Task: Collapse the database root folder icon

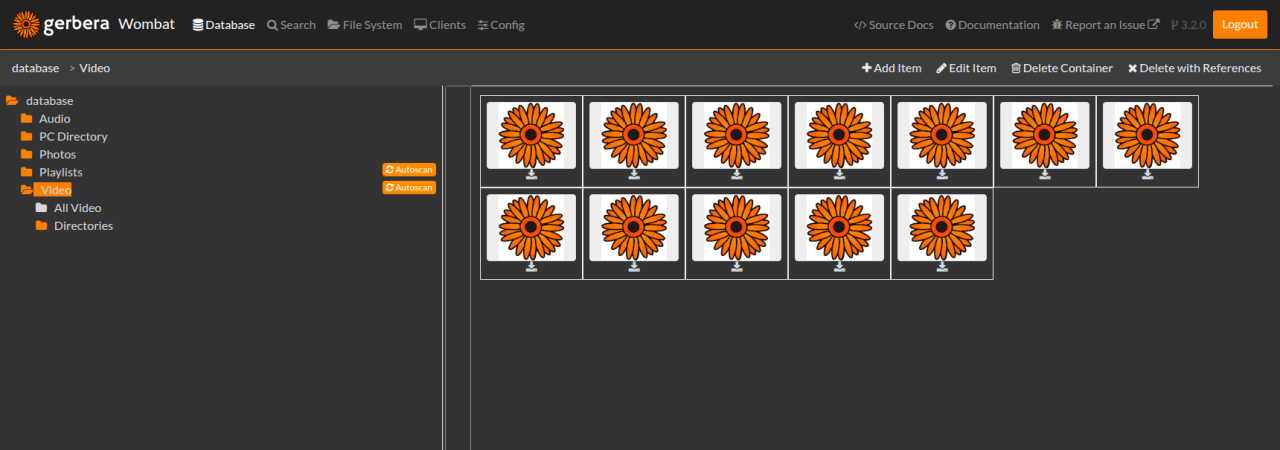Action: [12, 101]
